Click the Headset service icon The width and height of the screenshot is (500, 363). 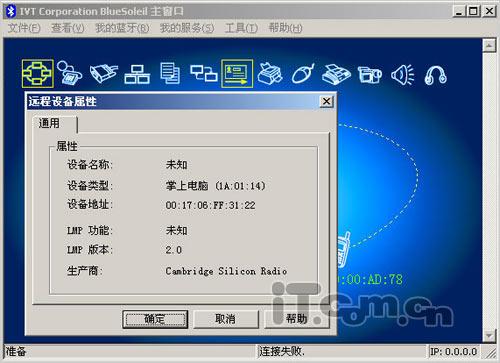click(436, 75)
